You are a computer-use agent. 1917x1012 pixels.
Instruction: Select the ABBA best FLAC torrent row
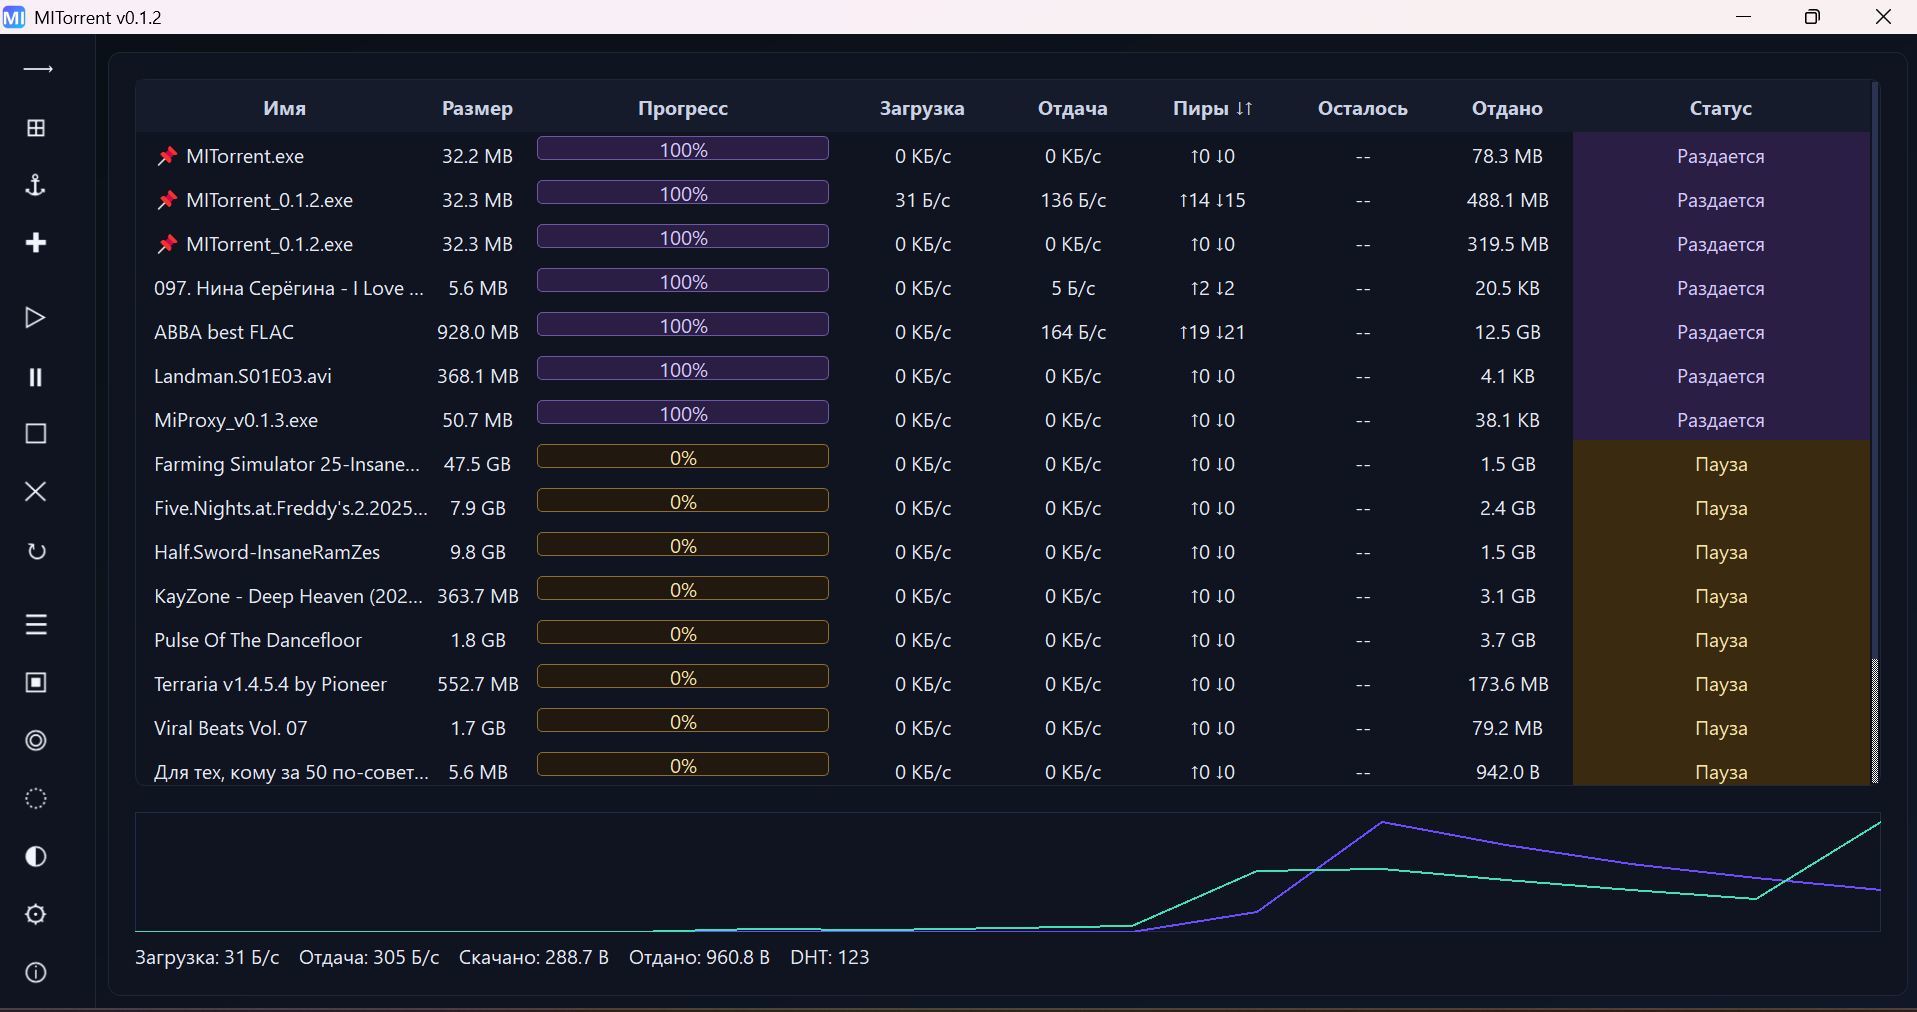pos(224,332)
